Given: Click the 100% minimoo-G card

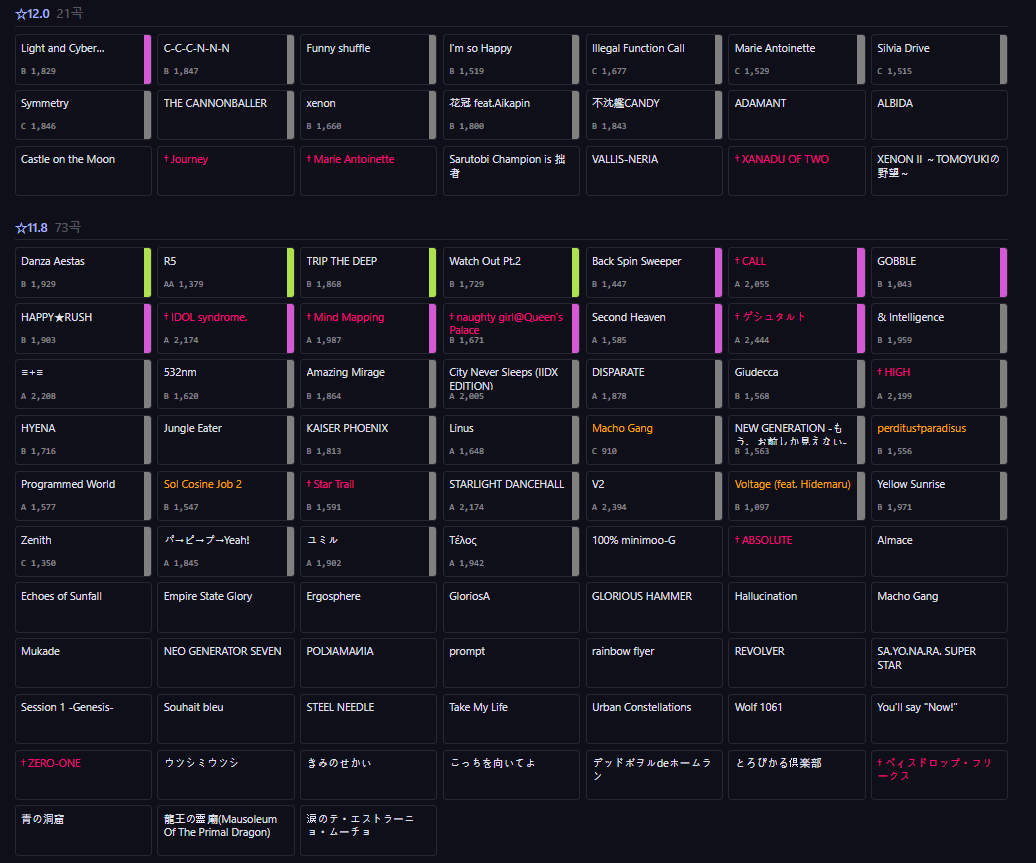Looking at the screenshot, I should pos(654,552).
